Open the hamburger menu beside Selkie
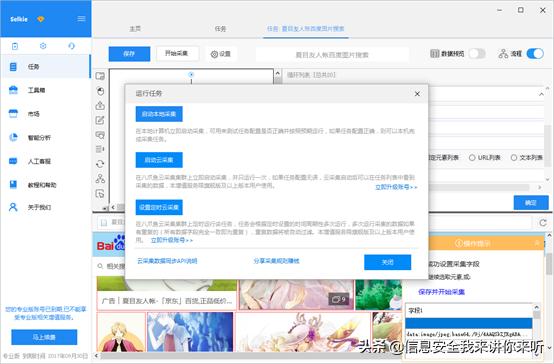Screen dimensions: 554x364 (x=81, y=19)
